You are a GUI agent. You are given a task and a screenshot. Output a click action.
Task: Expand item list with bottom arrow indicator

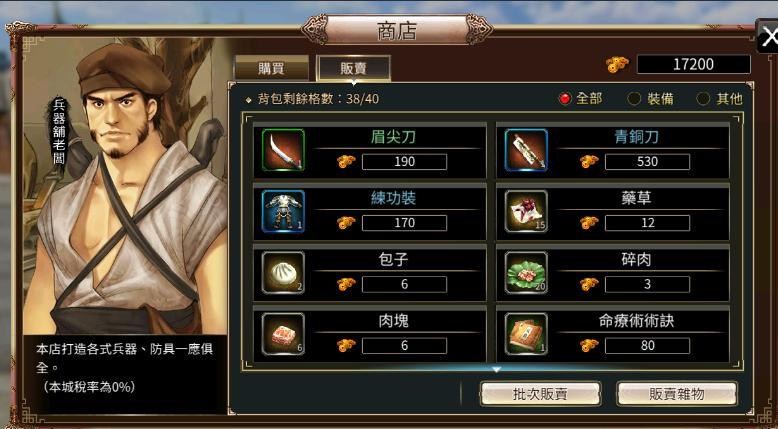tap(496, 369)
